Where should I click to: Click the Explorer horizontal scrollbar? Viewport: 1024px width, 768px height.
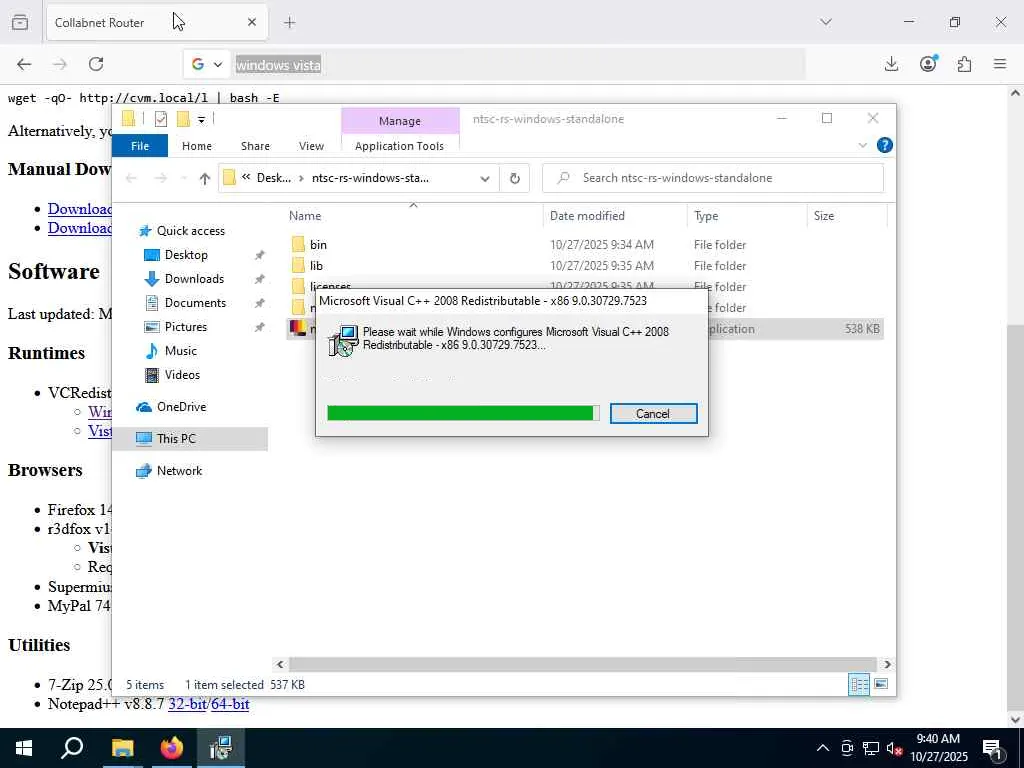(583, 664)
